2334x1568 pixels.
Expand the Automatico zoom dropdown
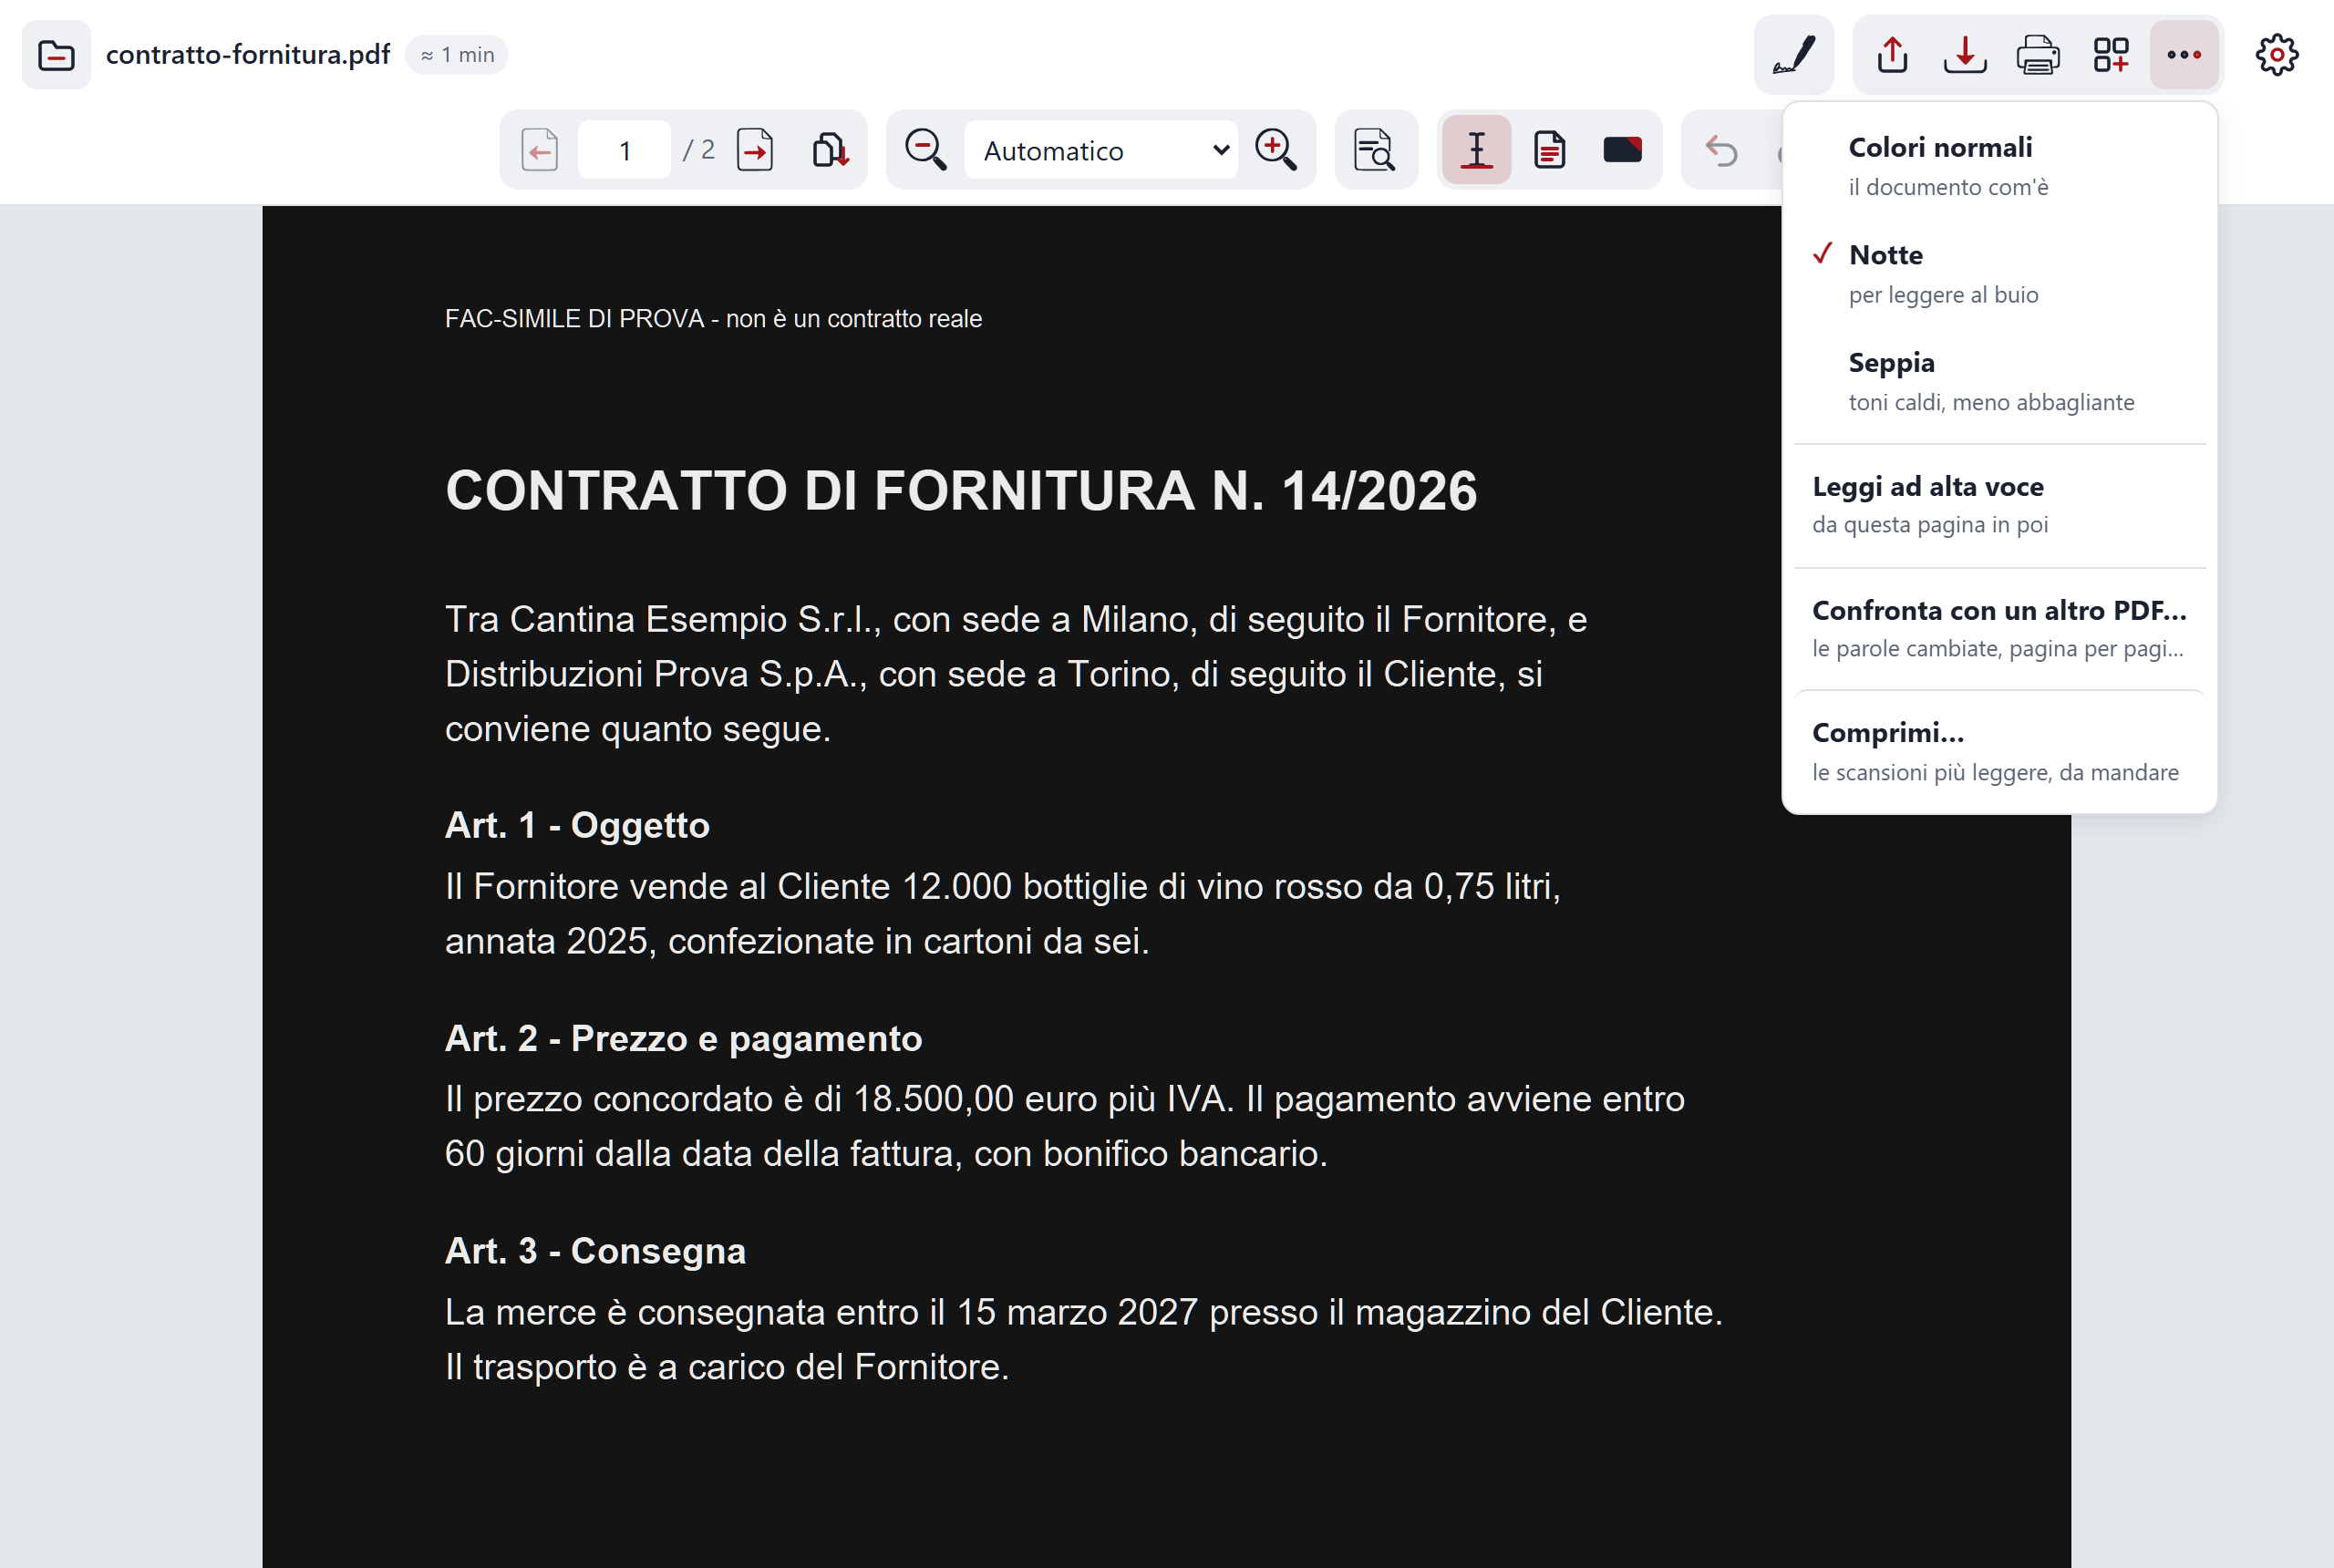point(1101,151)
